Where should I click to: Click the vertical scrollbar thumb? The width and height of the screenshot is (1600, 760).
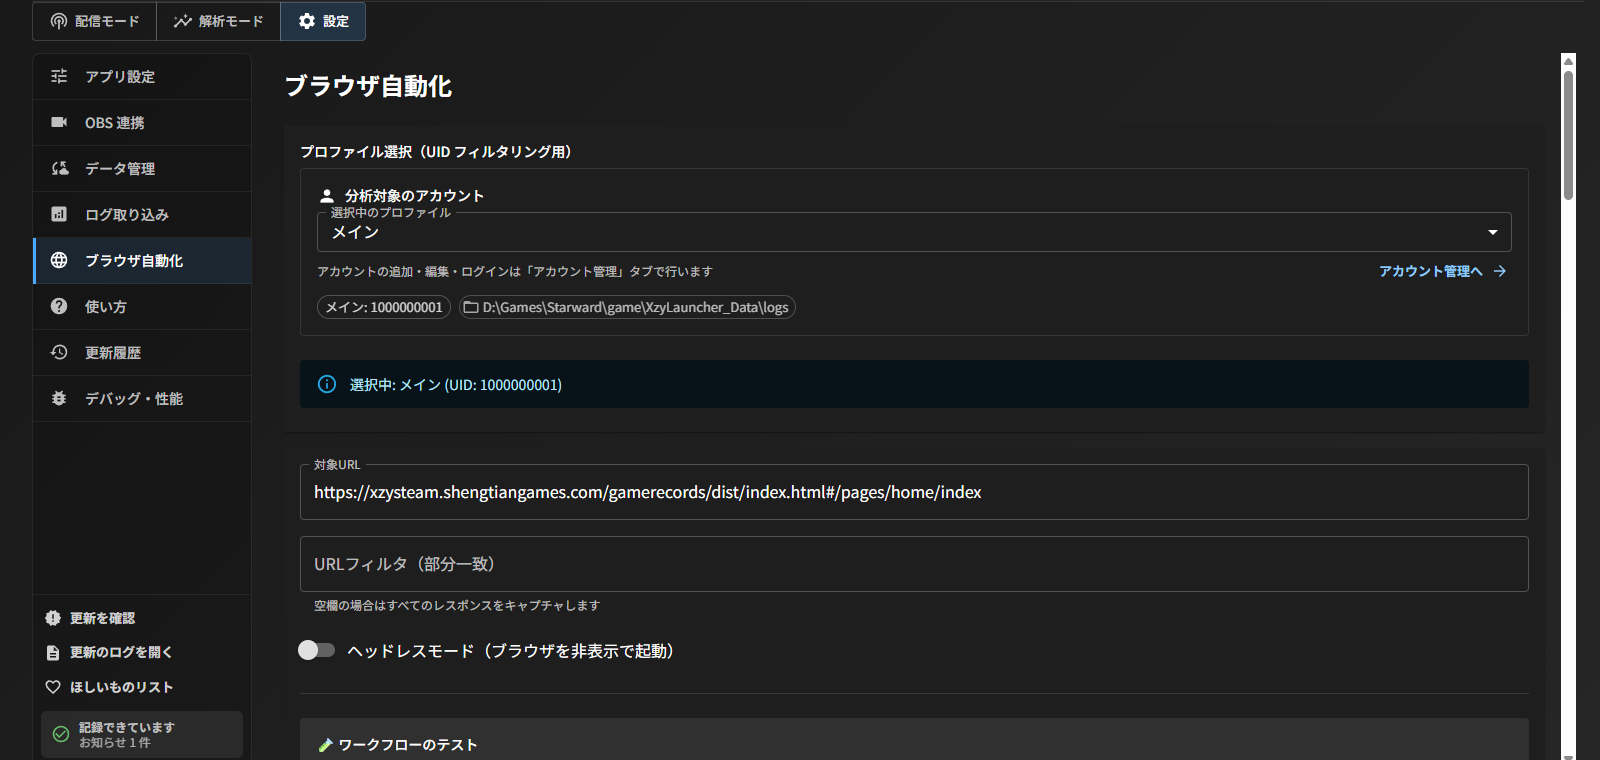pos(1568,134)
